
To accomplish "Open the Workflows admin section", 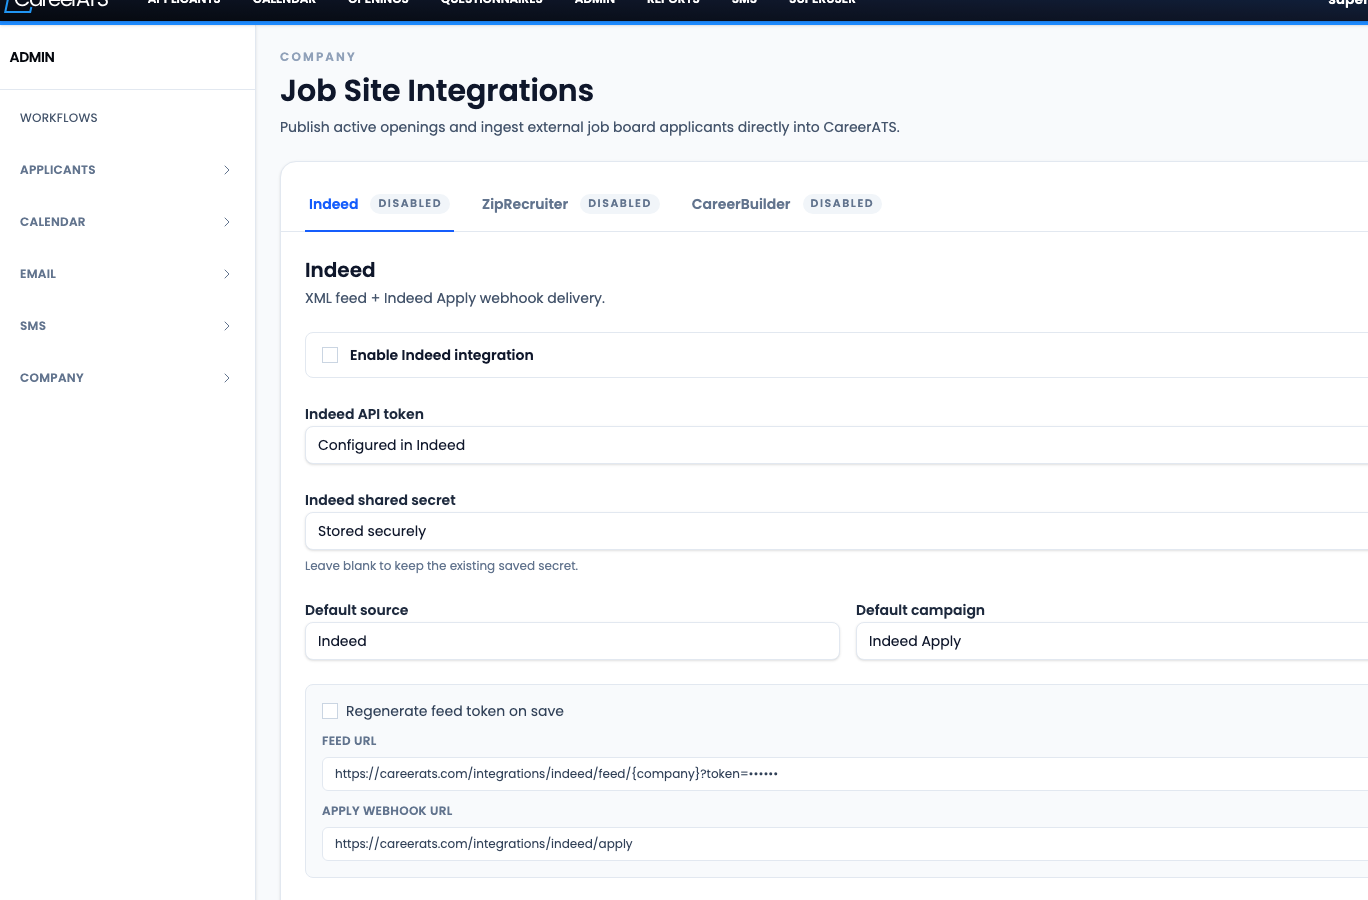I will pyautogui.click(x=59, y=118).
